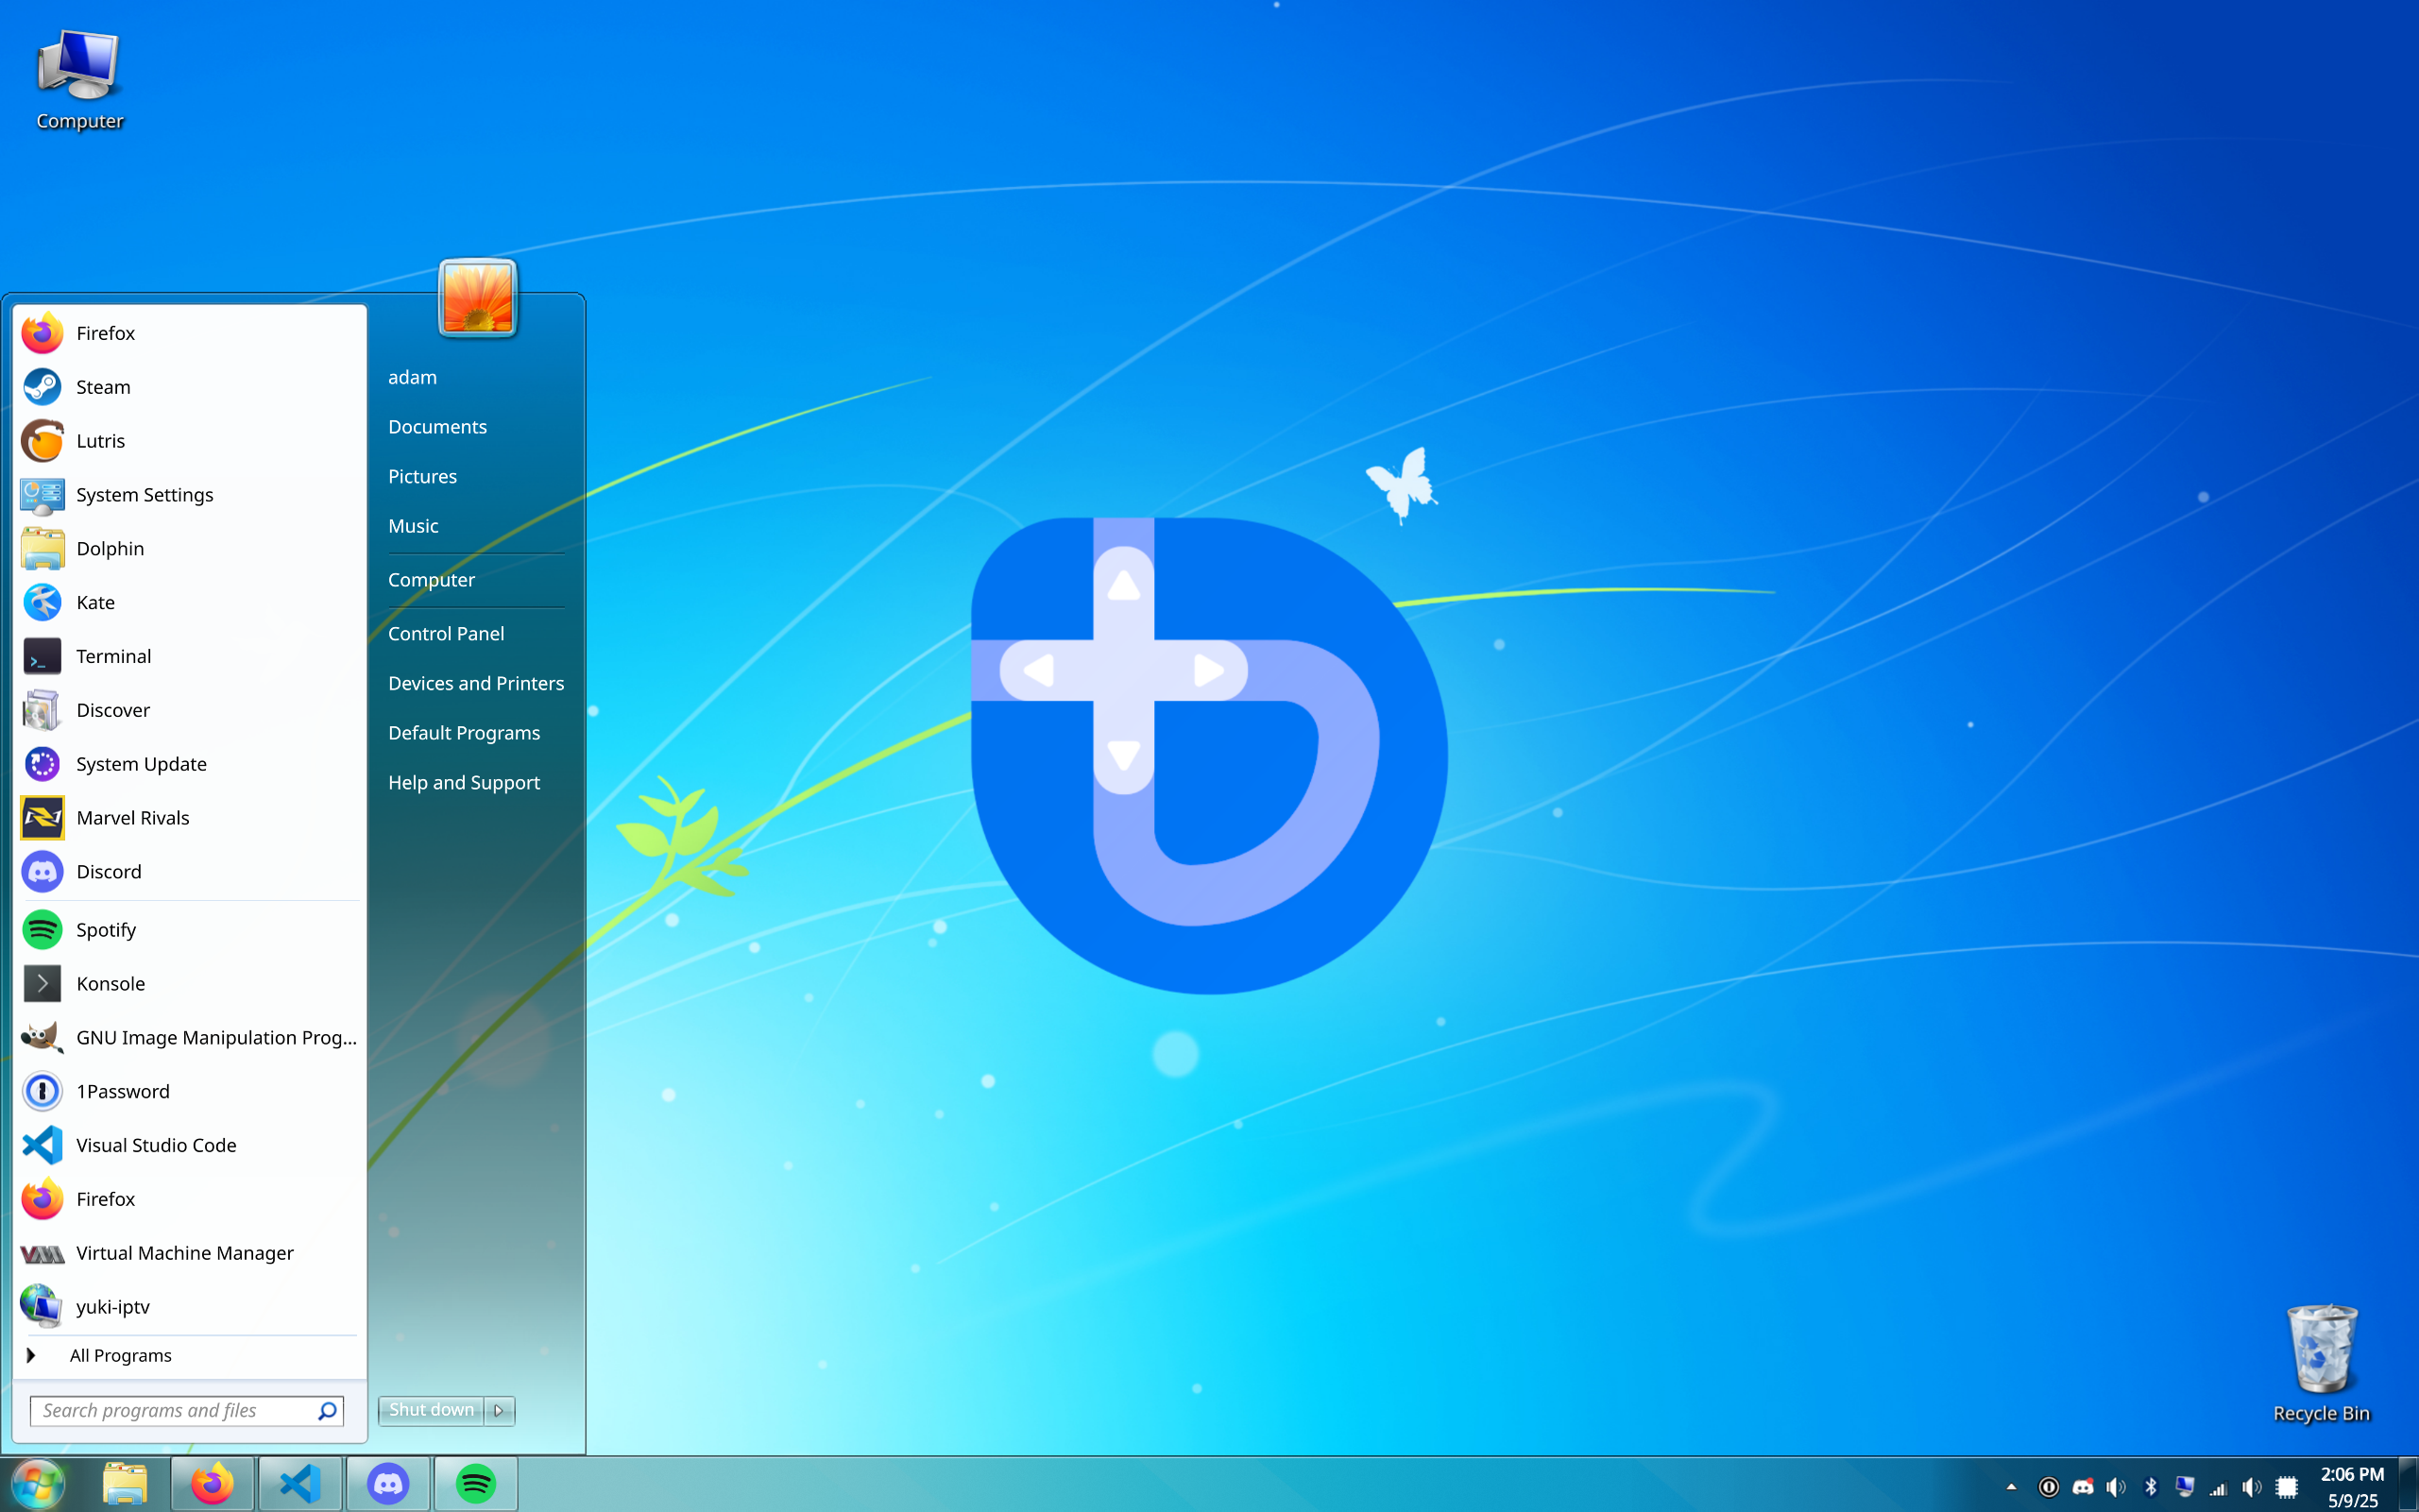Click the Discord tray icon with notification
Image resolution: width=2419 pixels, height=1512 pixels.
click(2083, 1487)
